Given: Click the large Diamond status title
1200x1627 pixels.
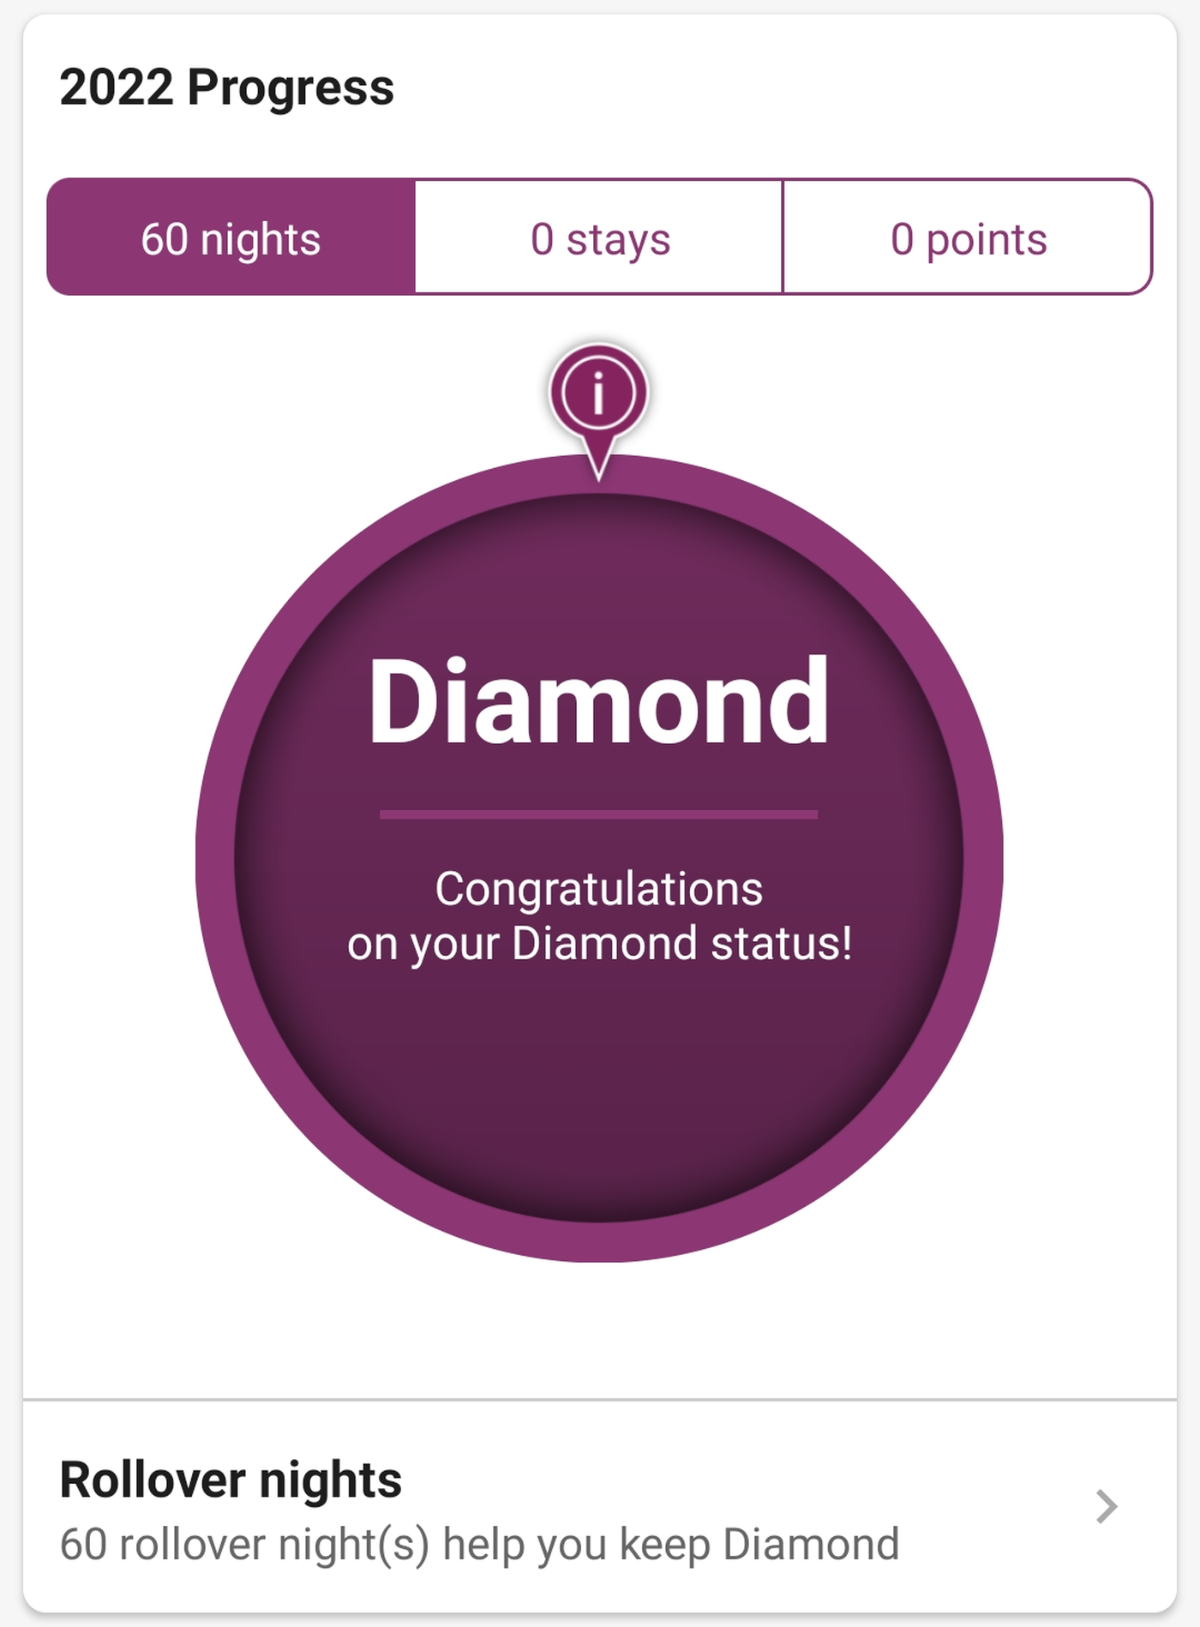Looking at the screenshot, I should coord(598,701).
